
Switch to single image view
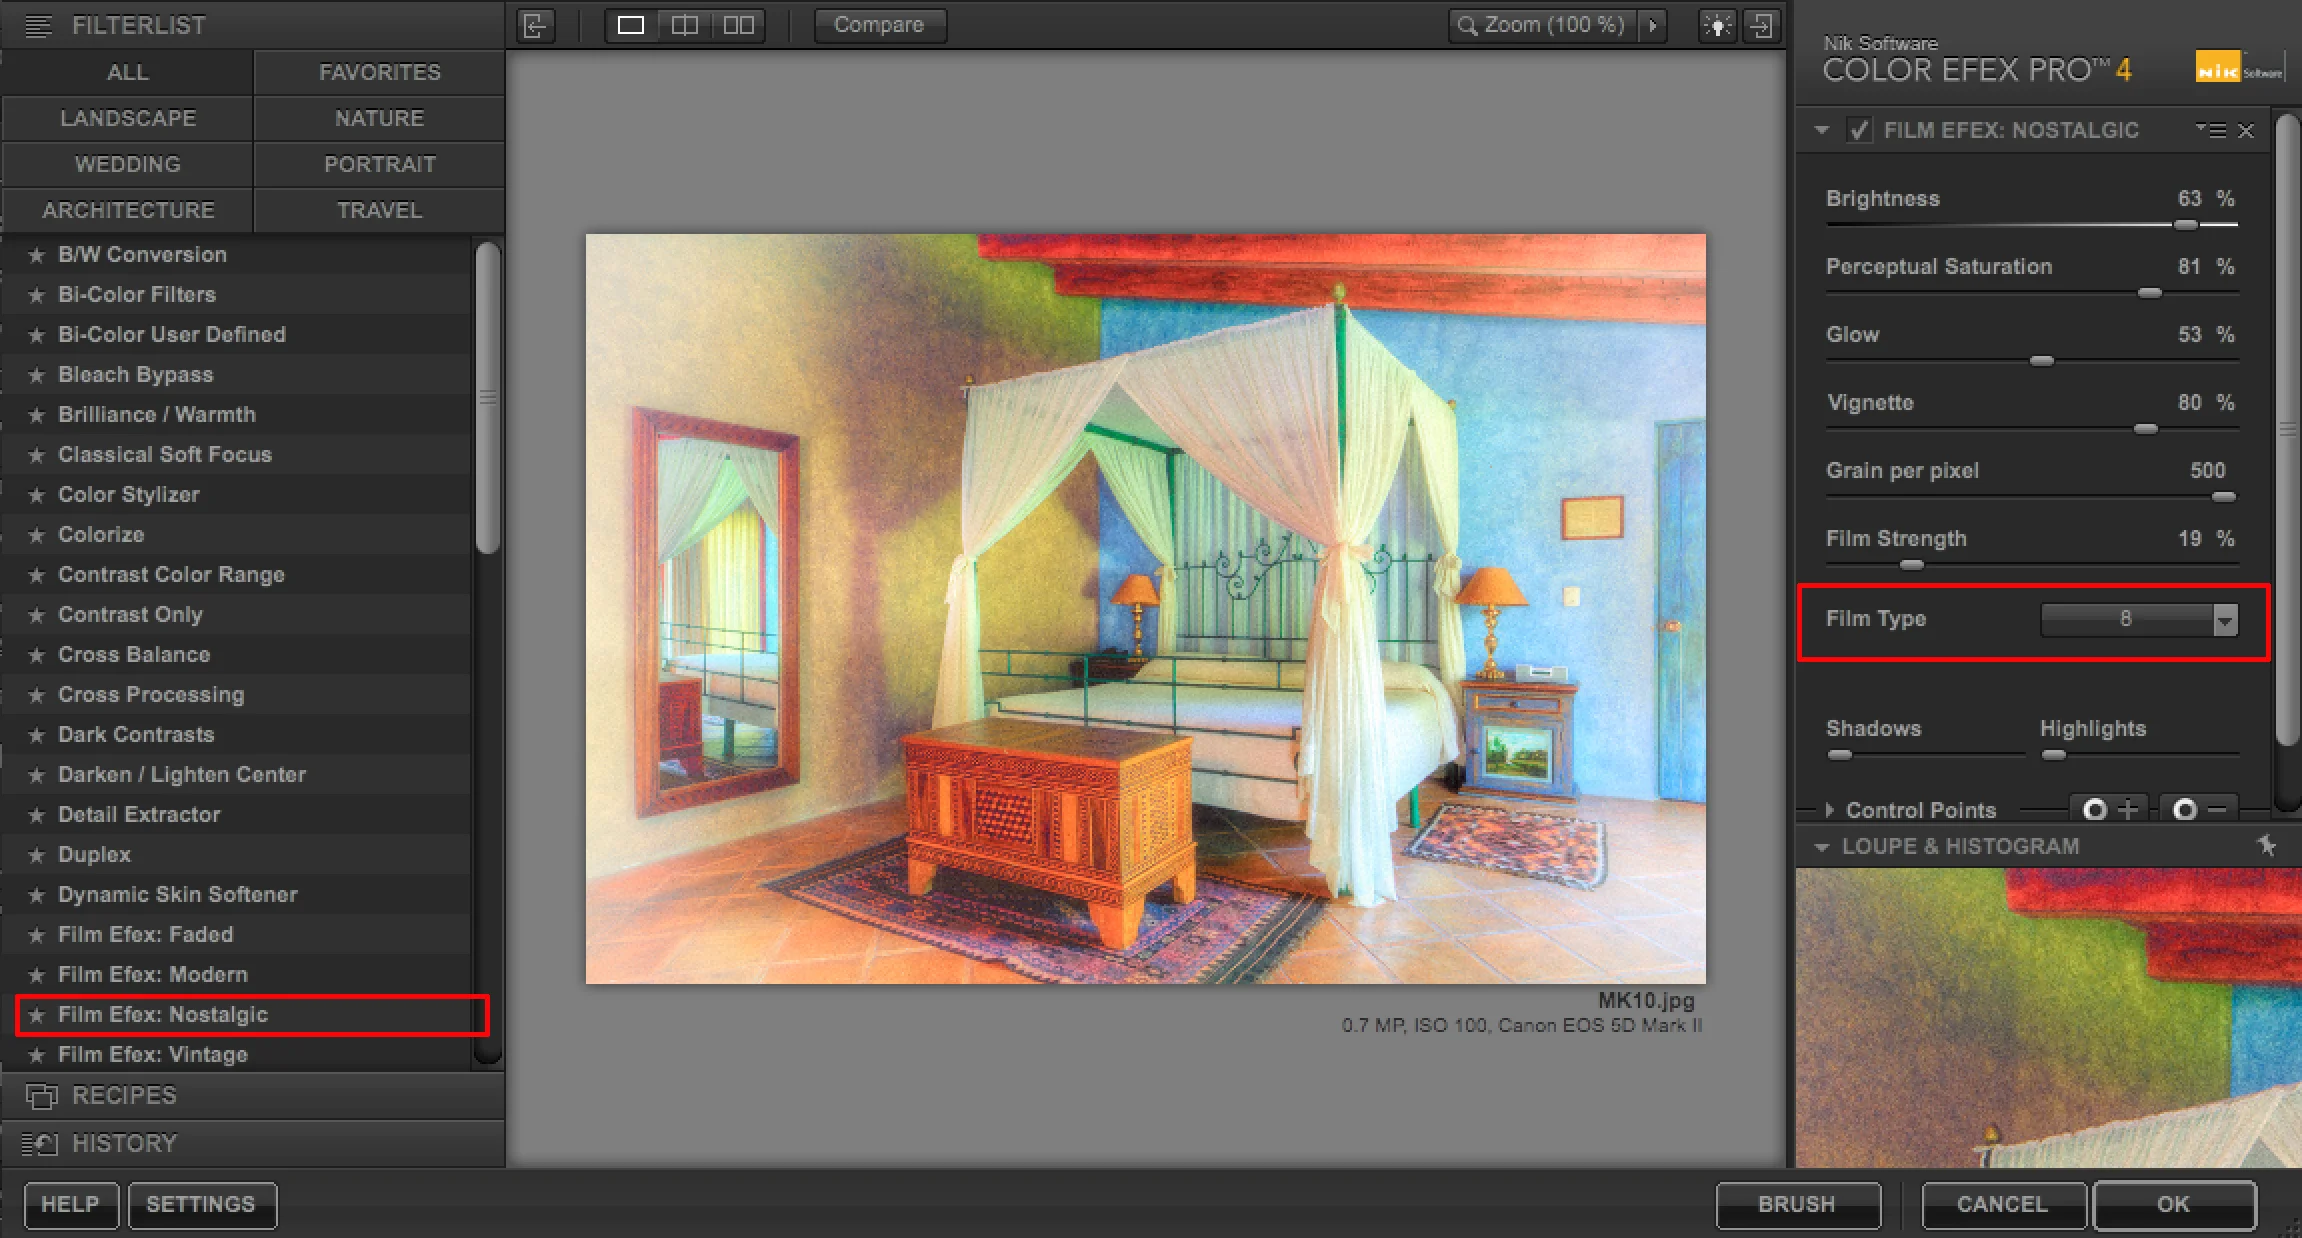[631, 25]
